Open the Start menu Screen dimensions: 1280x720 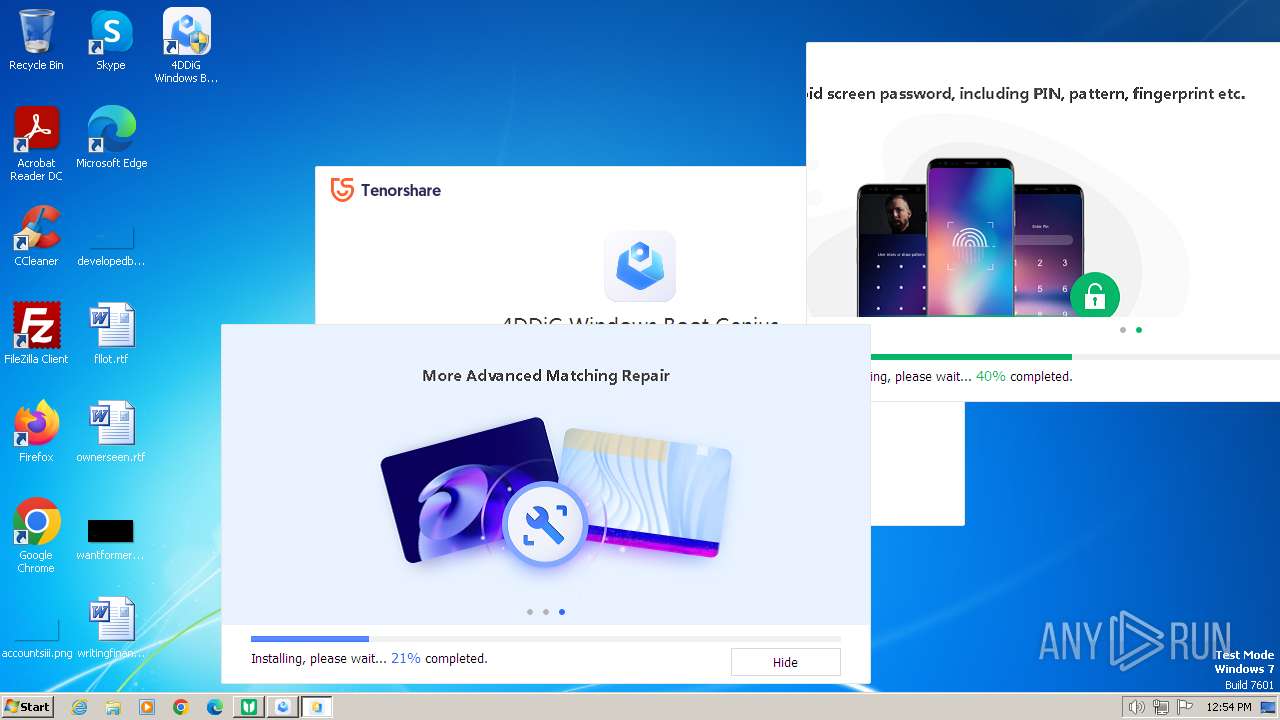click(27, 707)
